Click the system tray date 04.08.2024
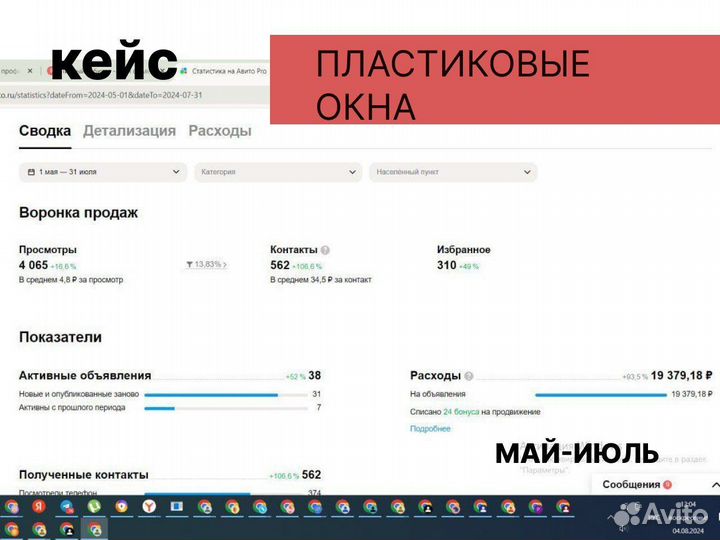Image resolution: width=720 pixels, height=540 pixels. coord(688,531)
